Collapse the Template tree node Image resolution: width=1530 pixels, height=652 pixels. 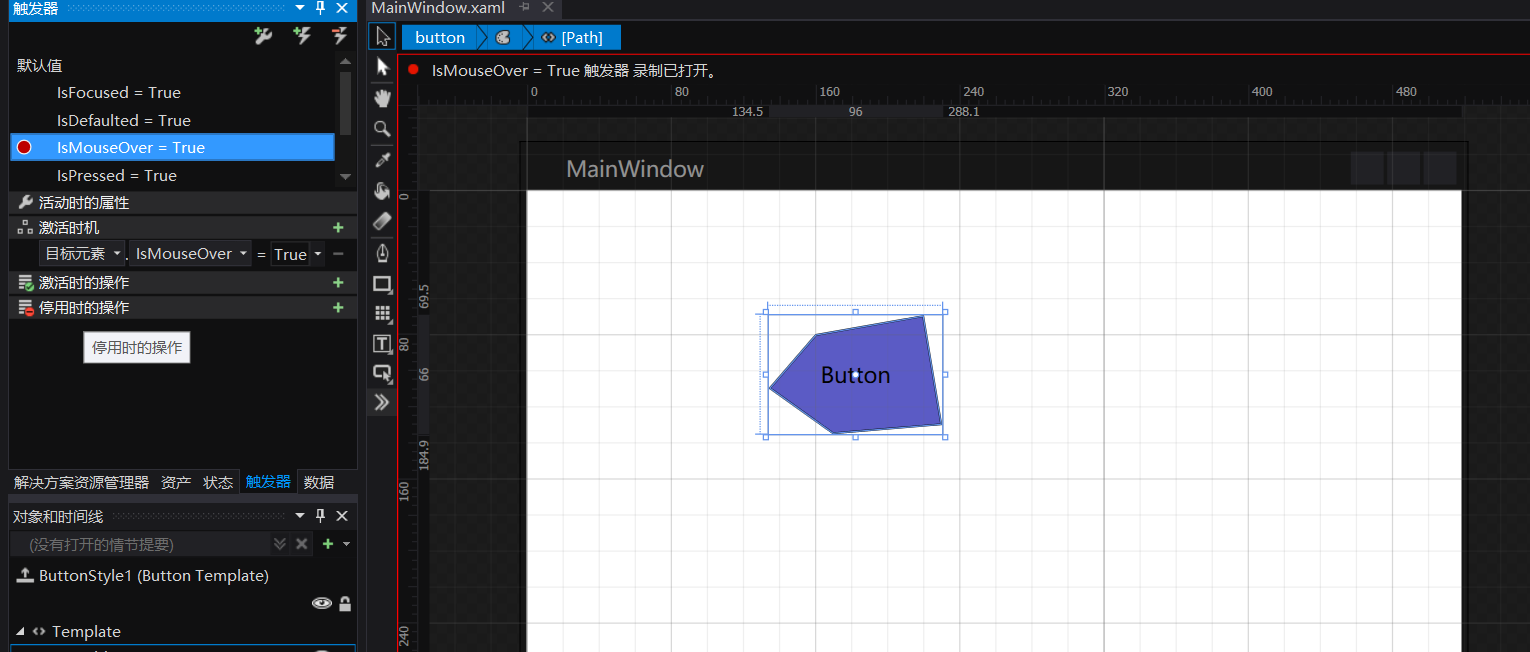tap(21, 632)
